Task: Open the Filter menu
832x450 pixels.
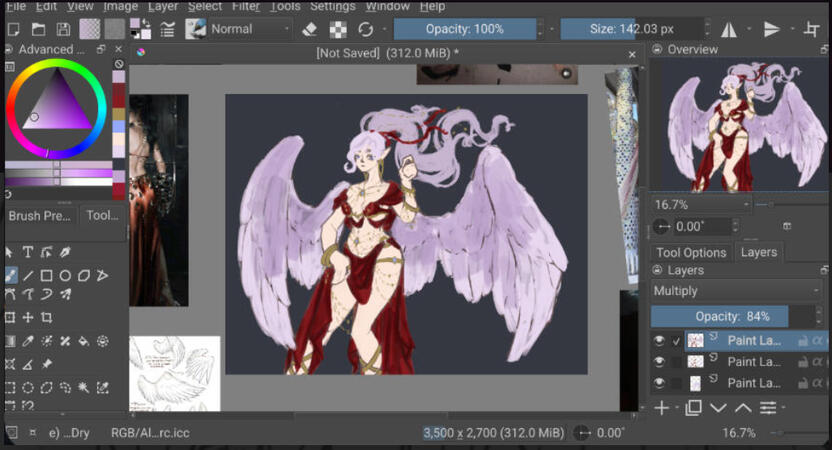Action: pos(246,6)
